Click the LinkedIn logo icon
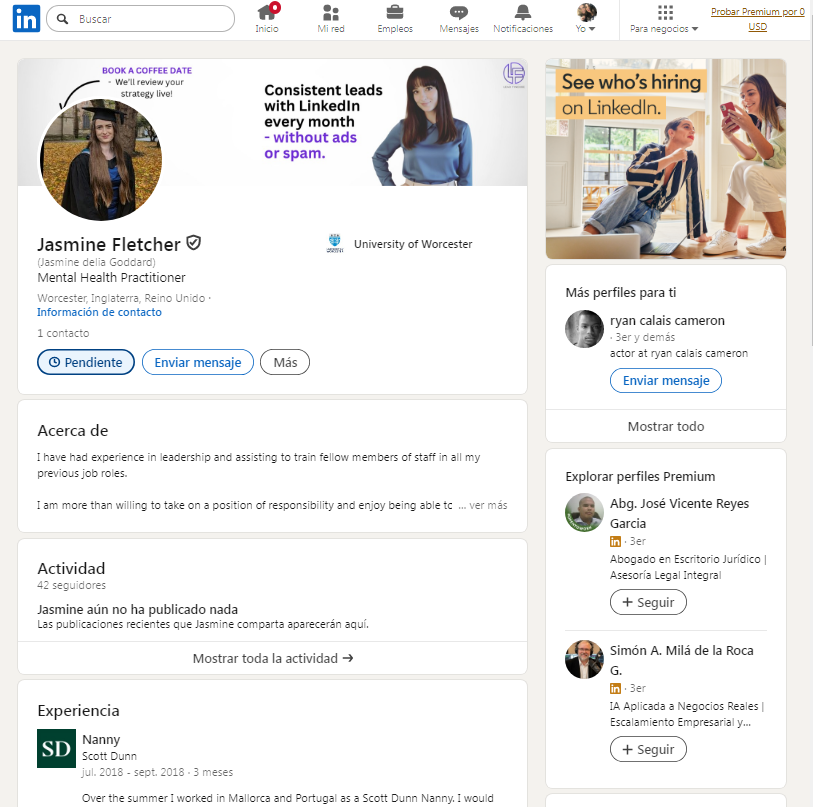813x807 pixels. tap(26, 19)
